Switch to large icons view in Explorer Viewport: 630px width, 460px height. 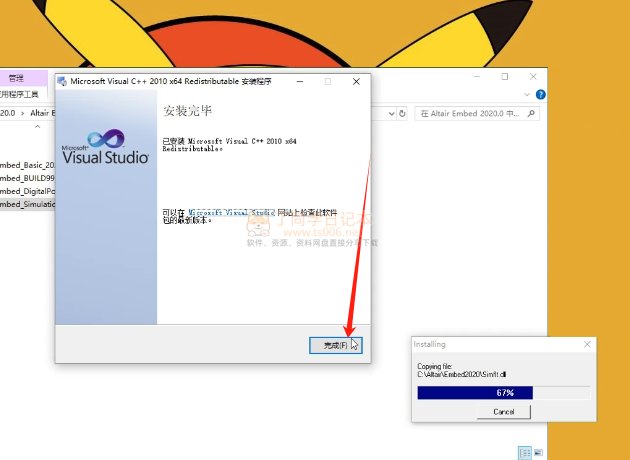tap(538, 453)
